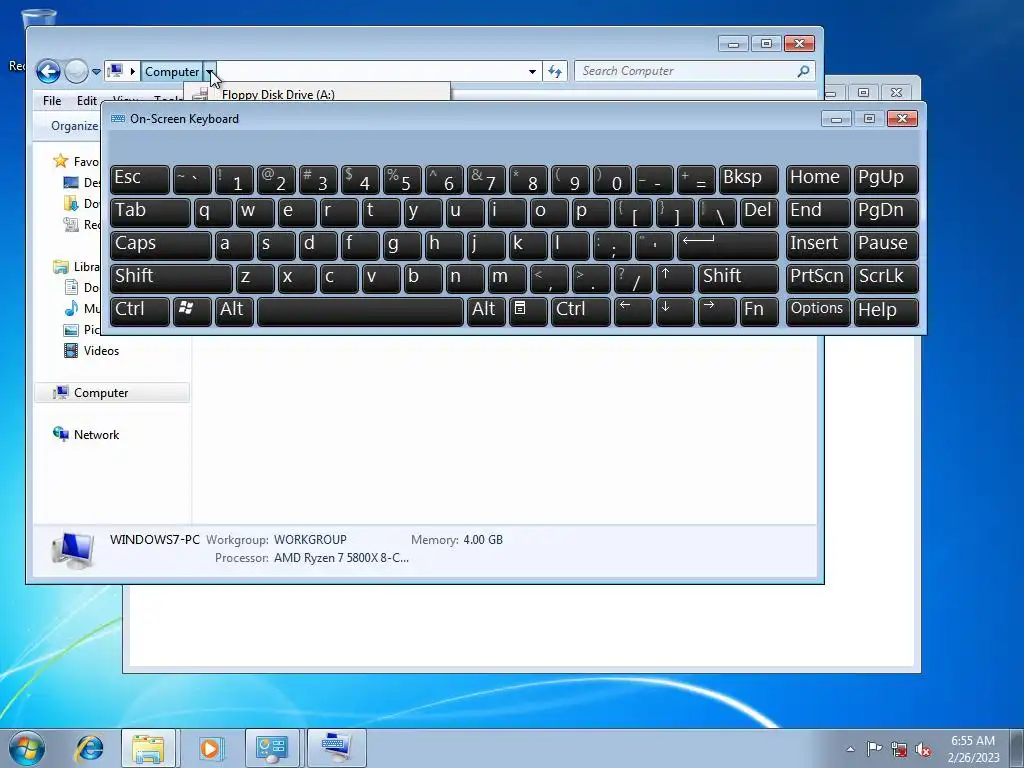
Task: Toggle the left Ctrl key
Action: 140,311
